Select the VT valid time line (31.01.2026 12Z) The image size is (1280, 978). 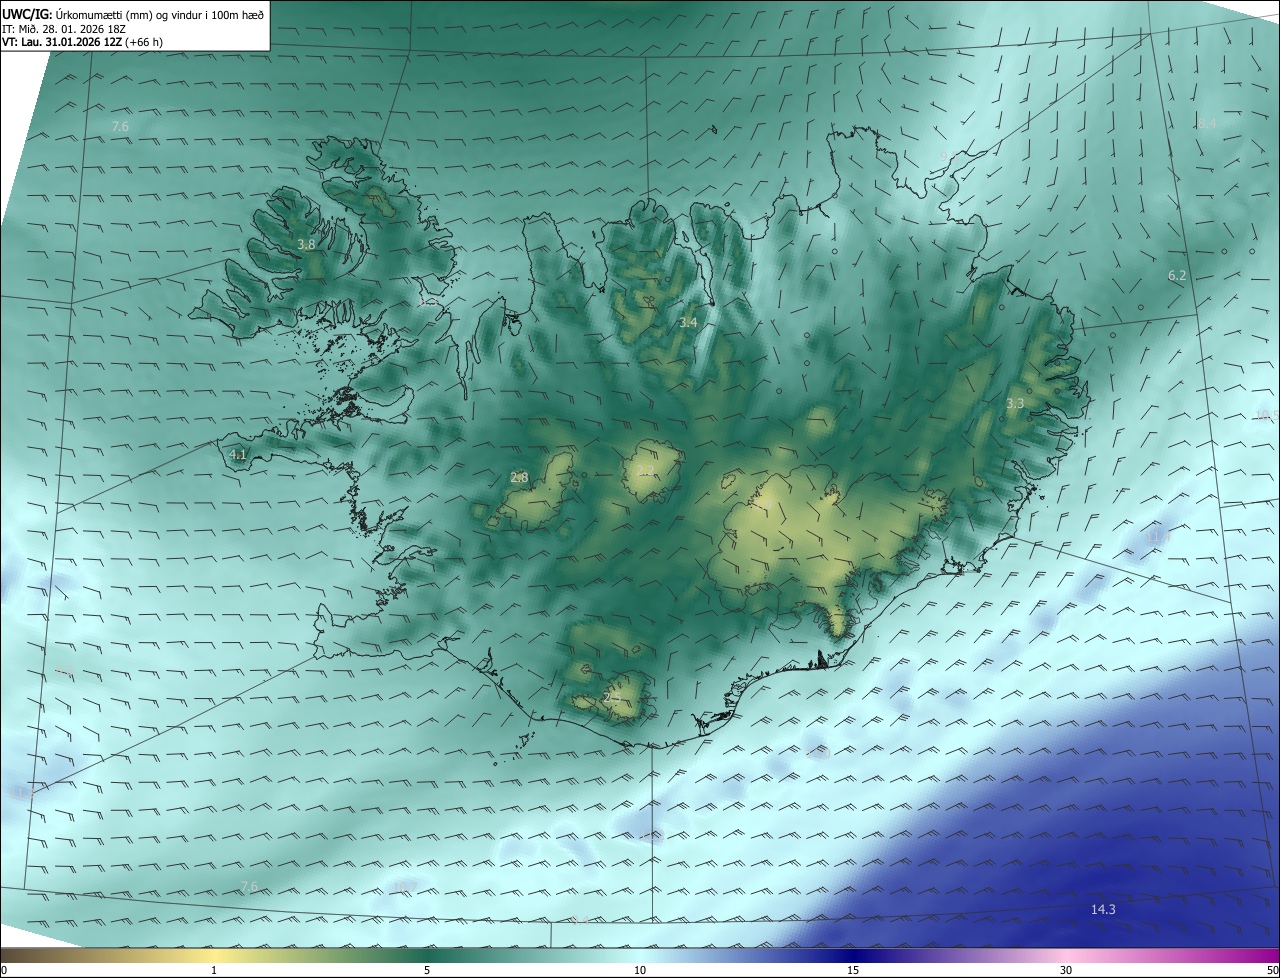tap(83, 42)
